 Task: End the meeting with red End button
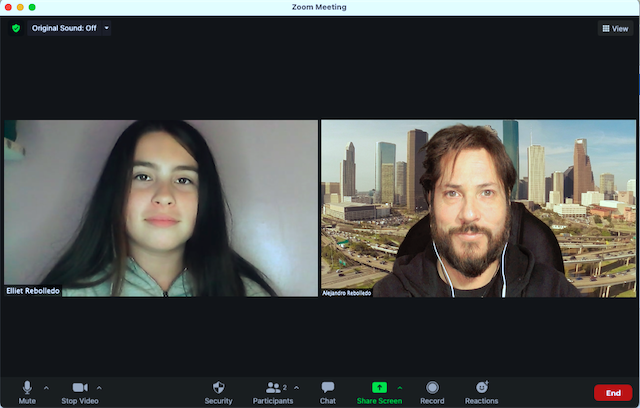point(613,393)
